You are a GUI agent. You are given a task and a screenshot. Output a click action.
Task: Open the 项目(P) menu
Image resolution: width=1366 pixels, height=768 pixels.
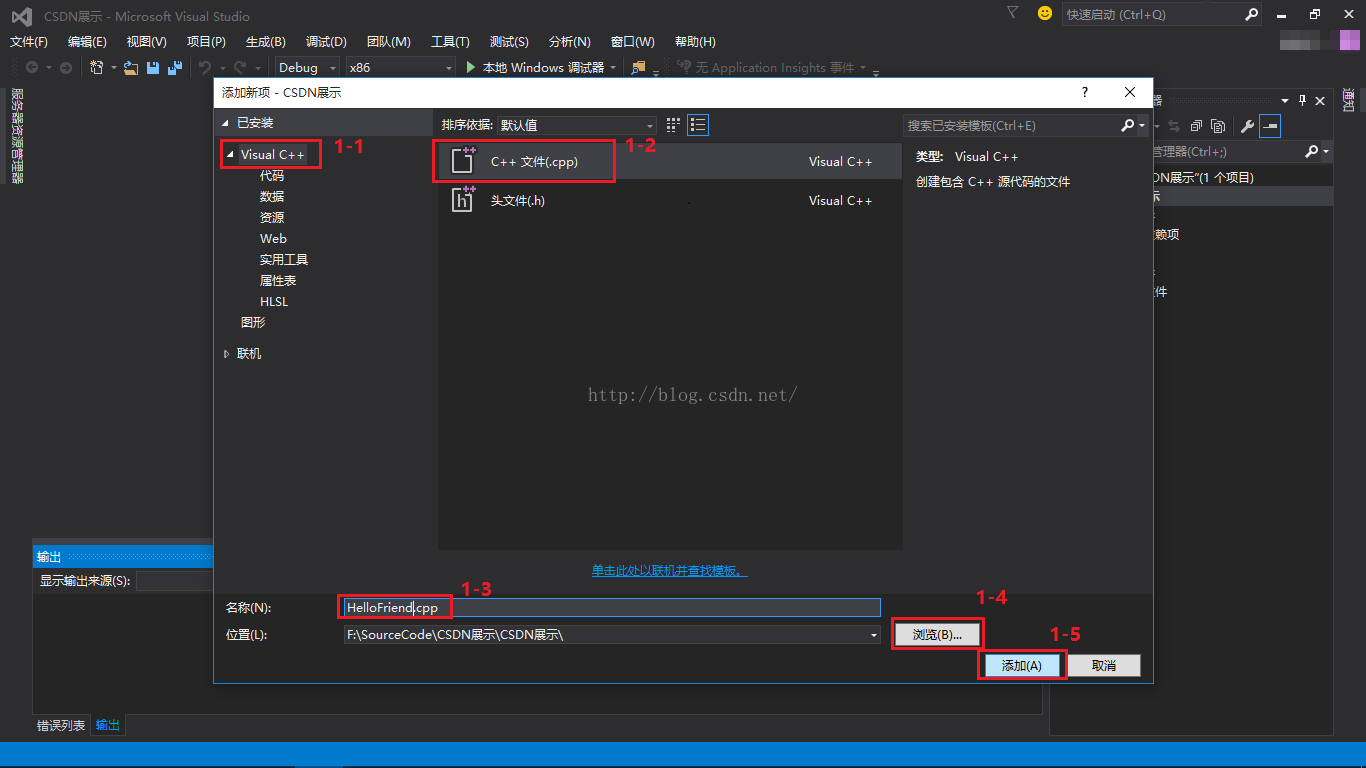click(x=206, y=41)
